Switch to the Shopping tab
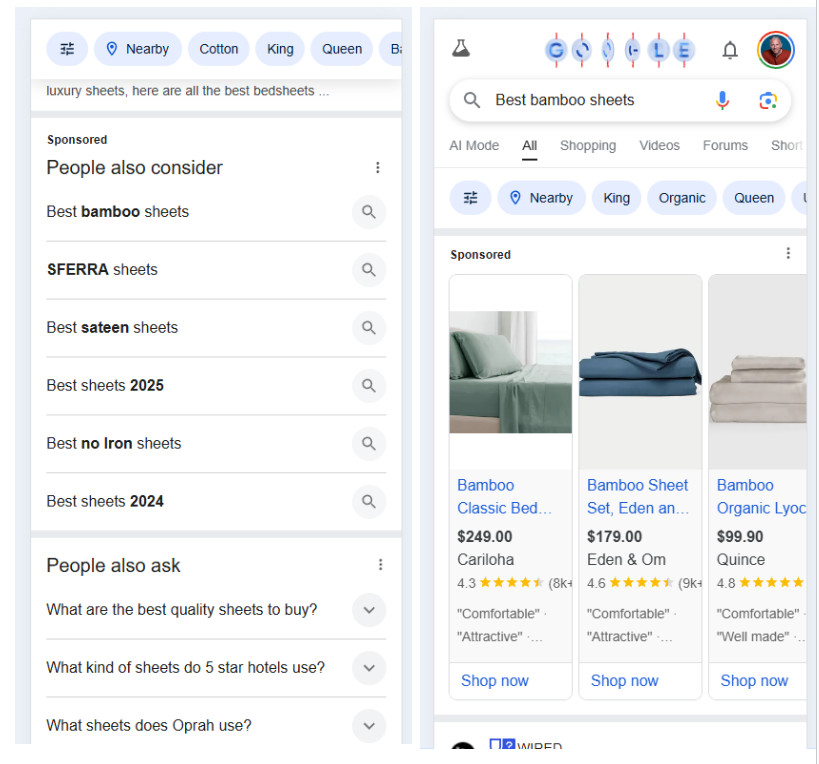Viewport: 819px width, 764px height. click(587, 146)
